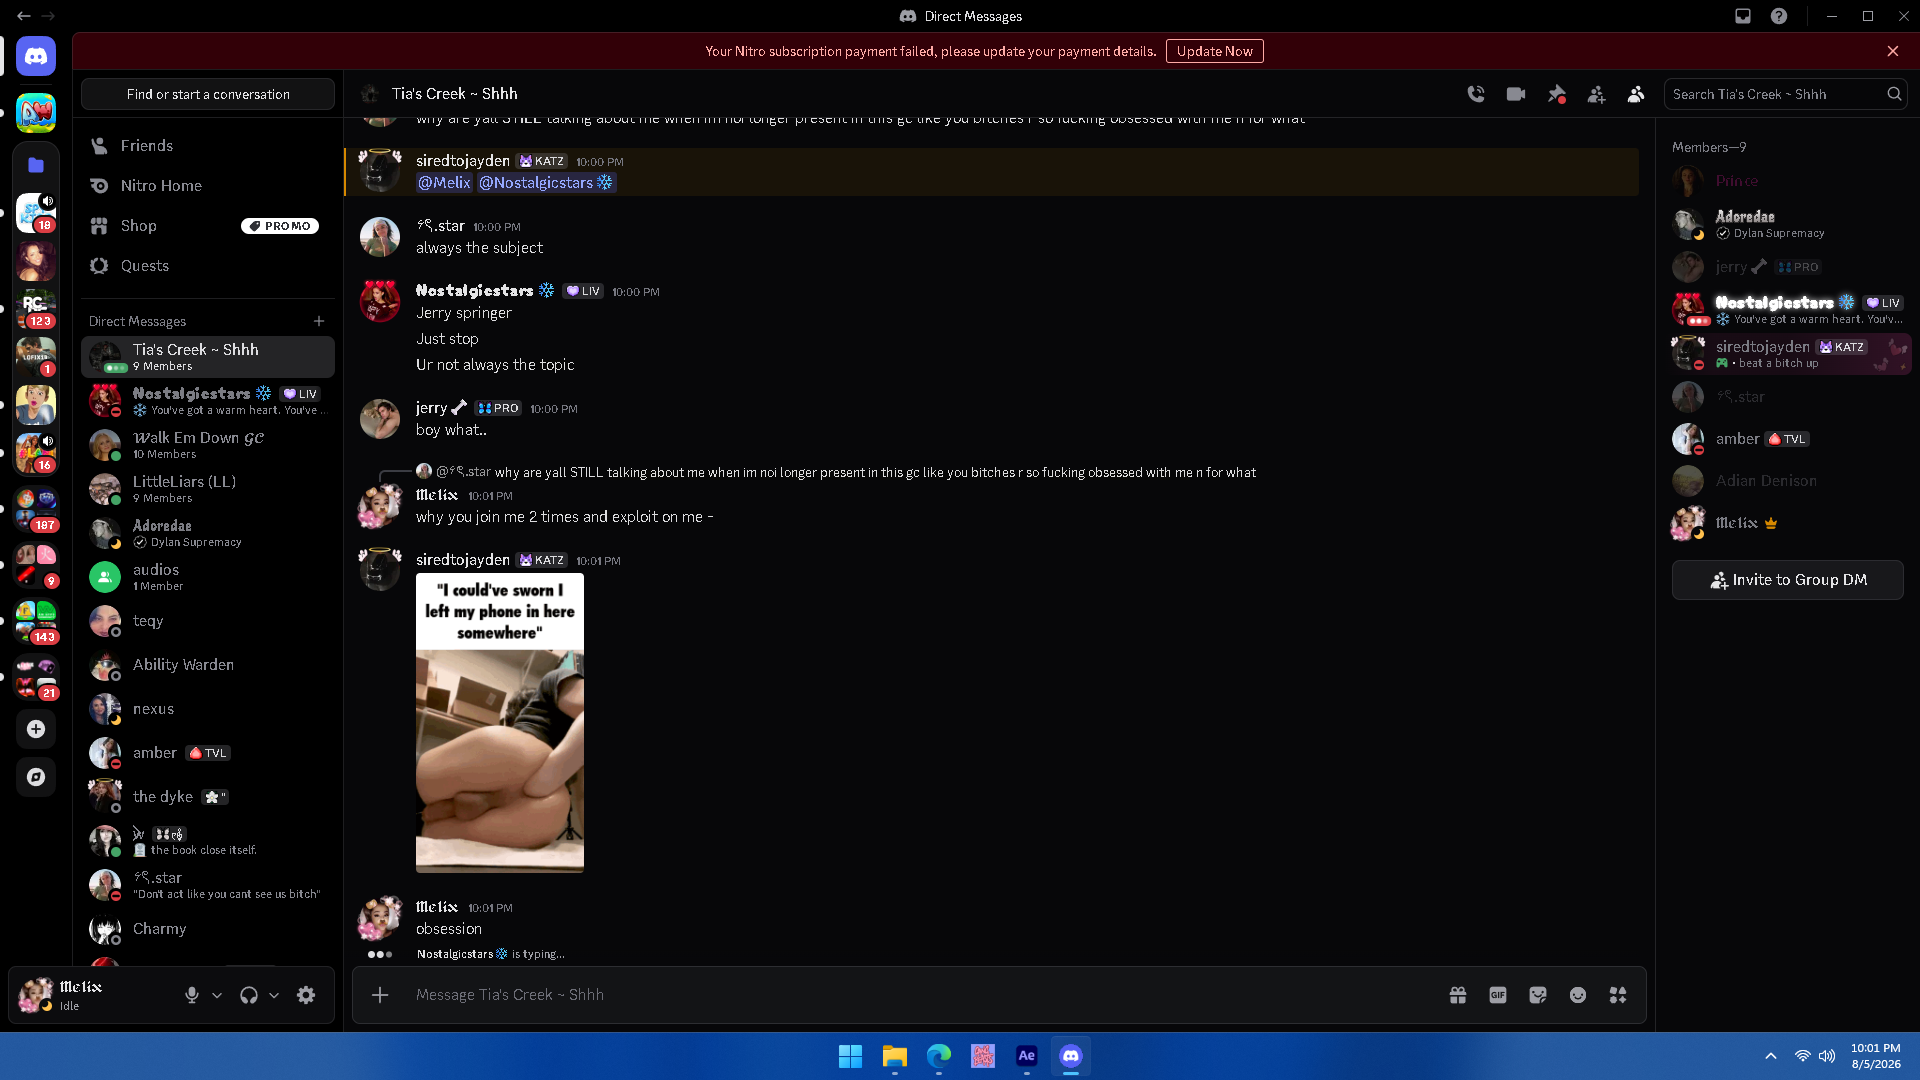The width and height of the screenshot is (1920, 1080).
Task: Open File Explorer from the taskbar
Action: [x=895, y=1056]
